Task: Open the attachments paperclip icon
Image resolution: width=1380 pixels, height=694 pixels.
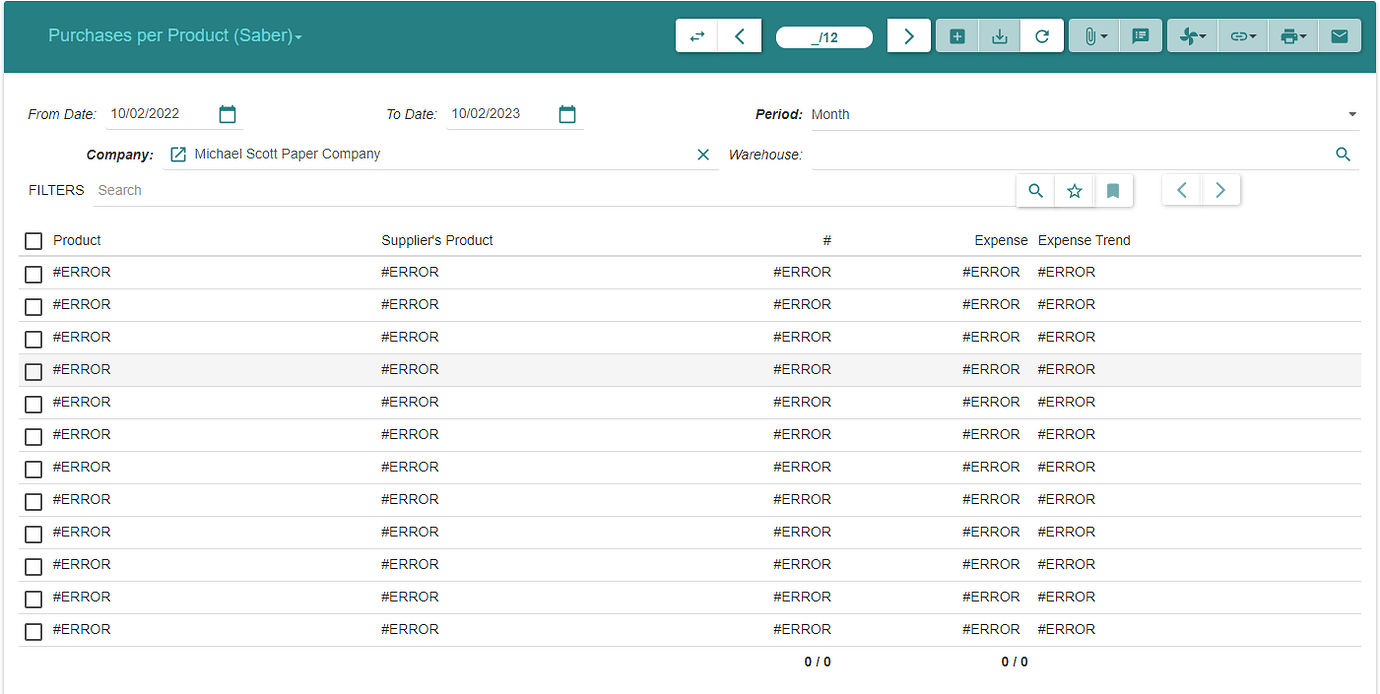Action: [x=1092, y=35]
